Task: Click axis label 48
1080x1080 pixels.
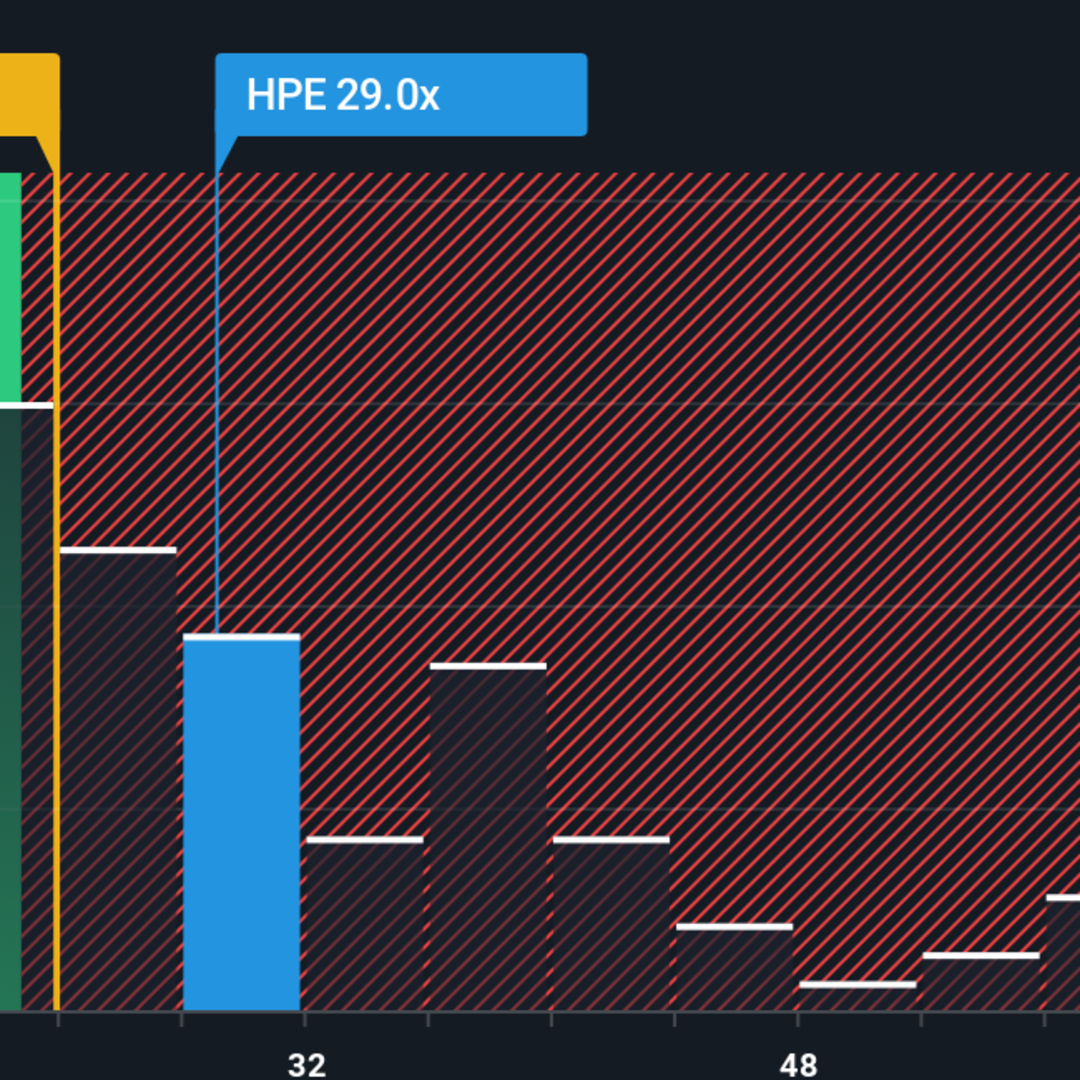Action: (x=798, y=1066)
